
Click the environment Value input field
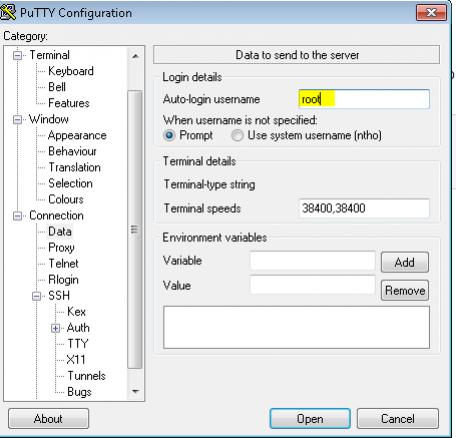313,285
